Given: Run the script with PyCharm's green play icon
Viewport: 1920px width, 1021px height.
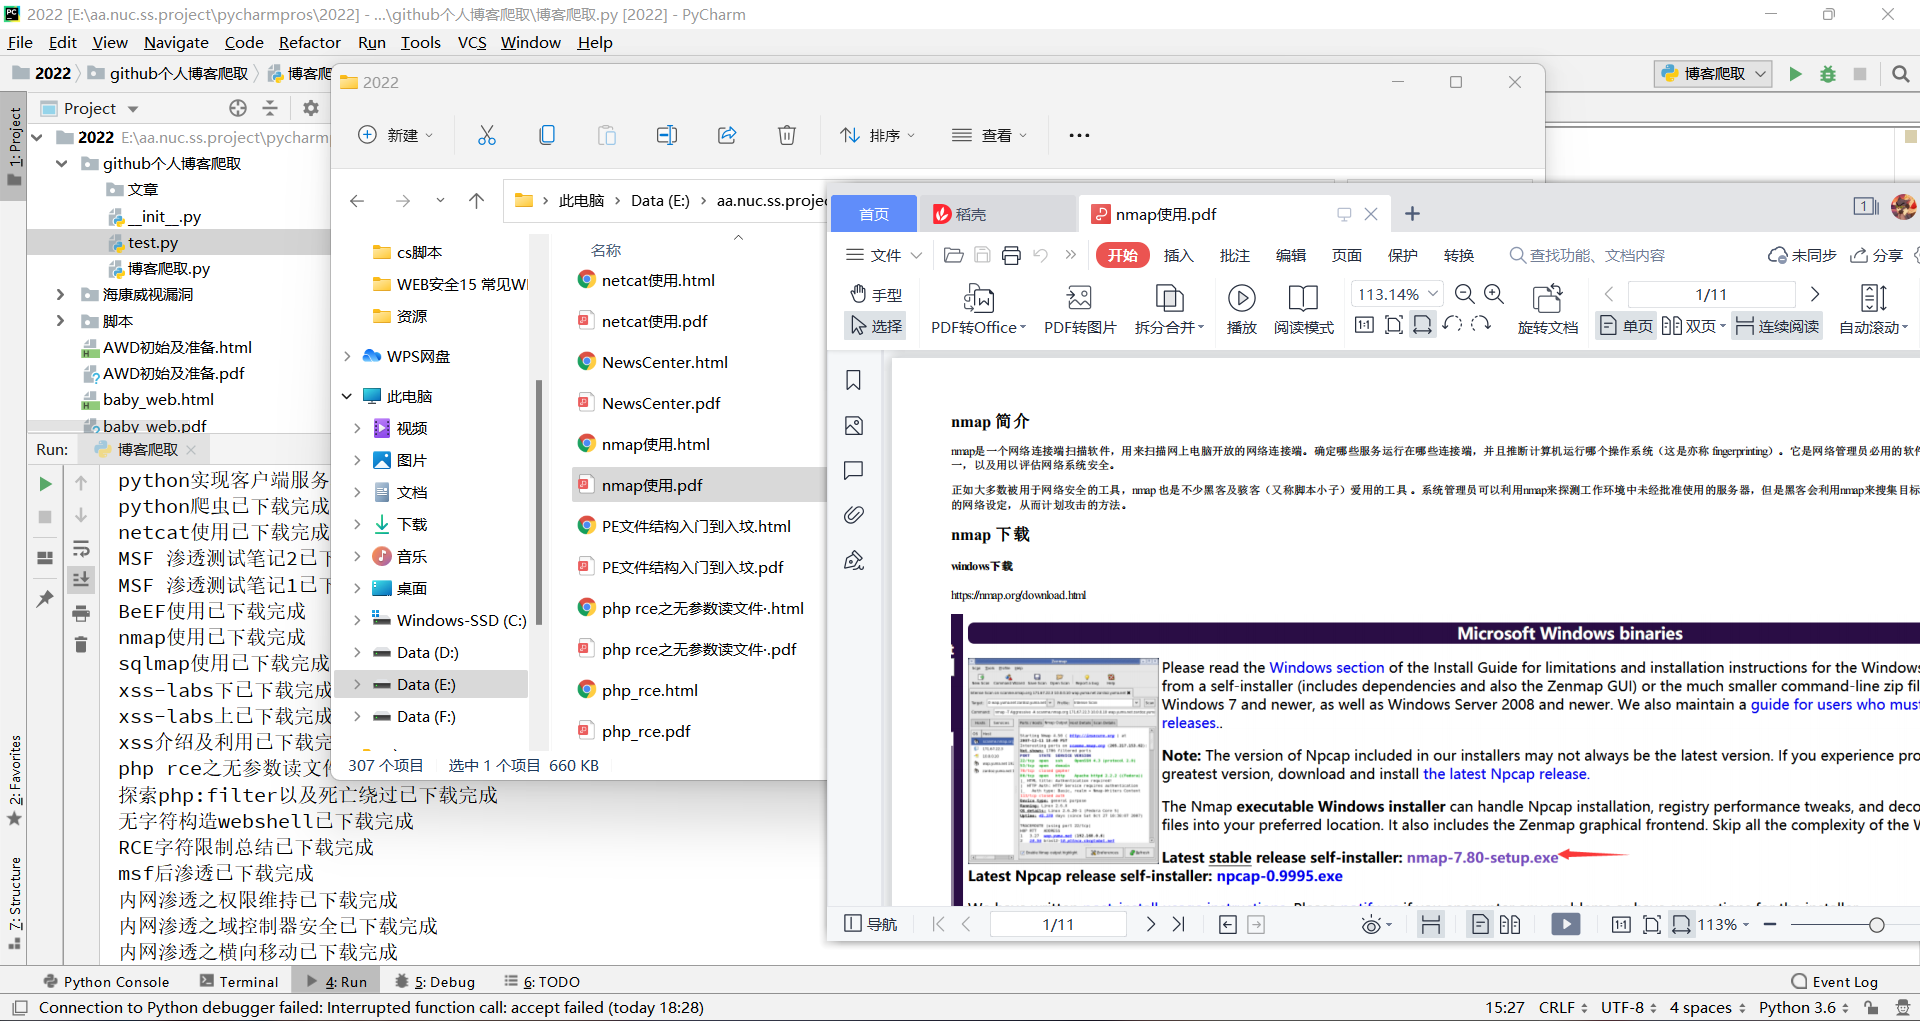Looking at the screenshot, I should (x=1793, y=73).
